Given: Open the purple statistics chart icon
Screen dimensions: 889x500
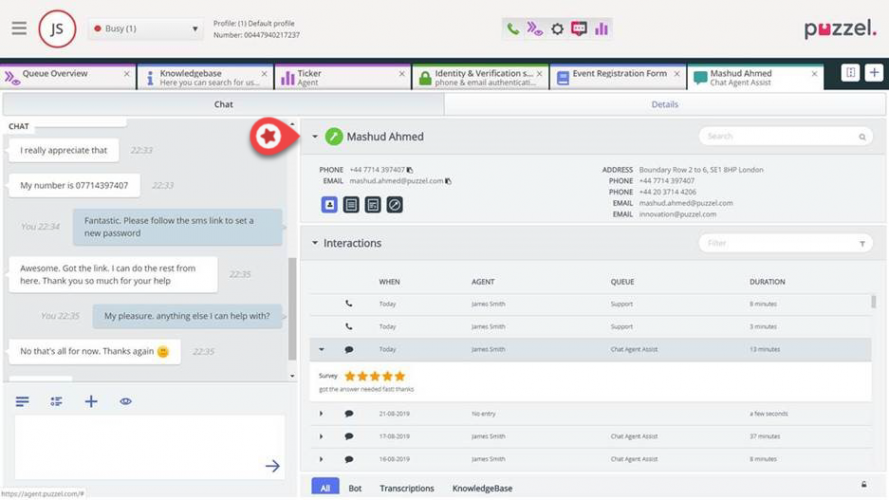Looking at the screenshot, I should (601, 29).
